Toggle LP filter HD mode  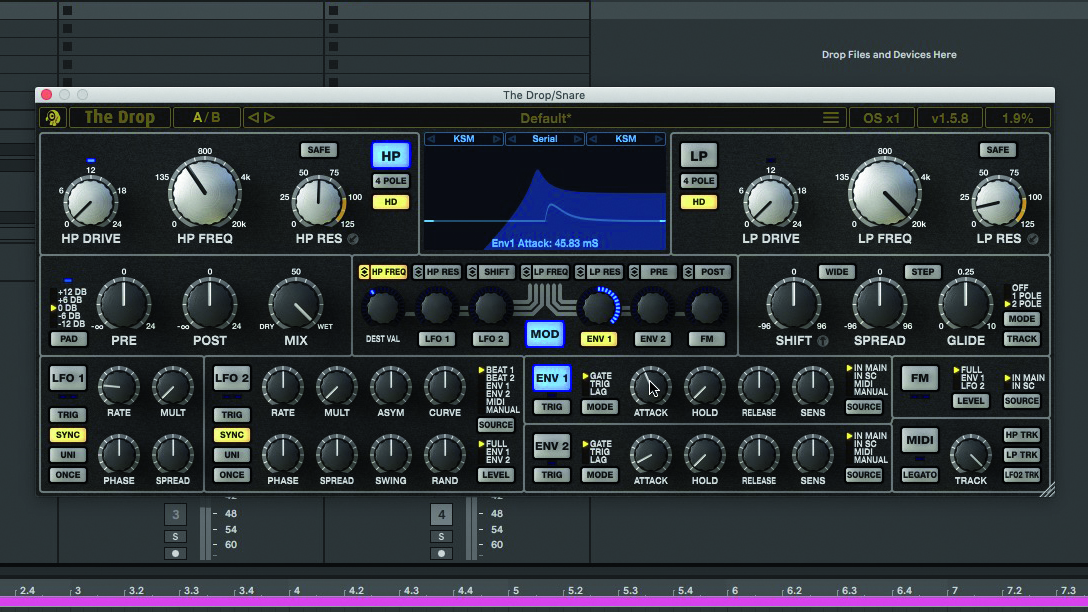(699, 202)
